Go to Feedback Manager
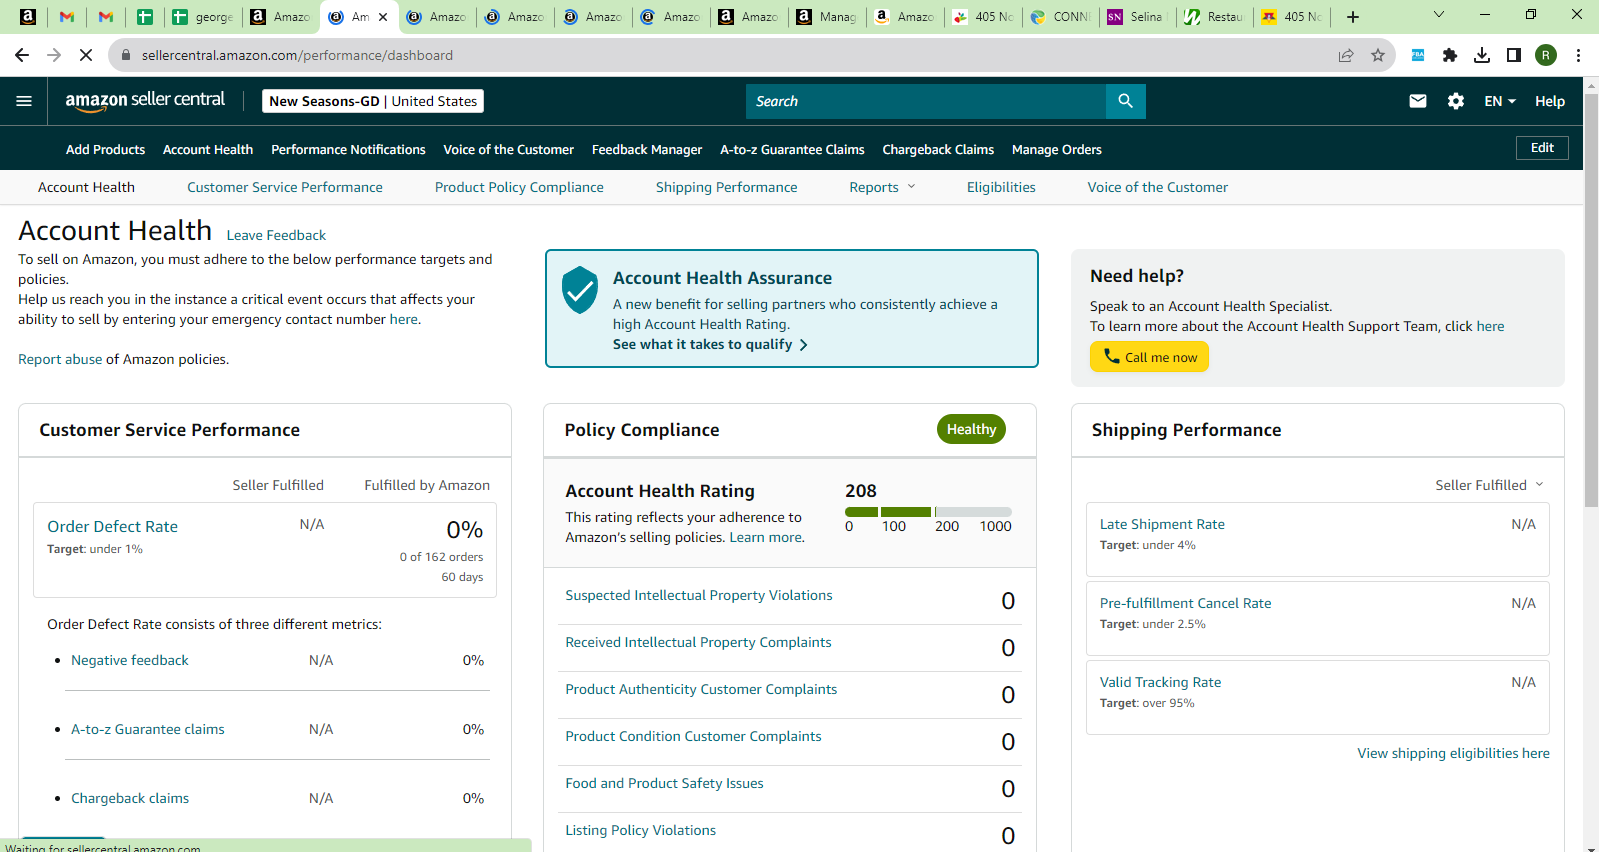The height and width of the screenshot is (852, 1599). [x=647, y=149]
